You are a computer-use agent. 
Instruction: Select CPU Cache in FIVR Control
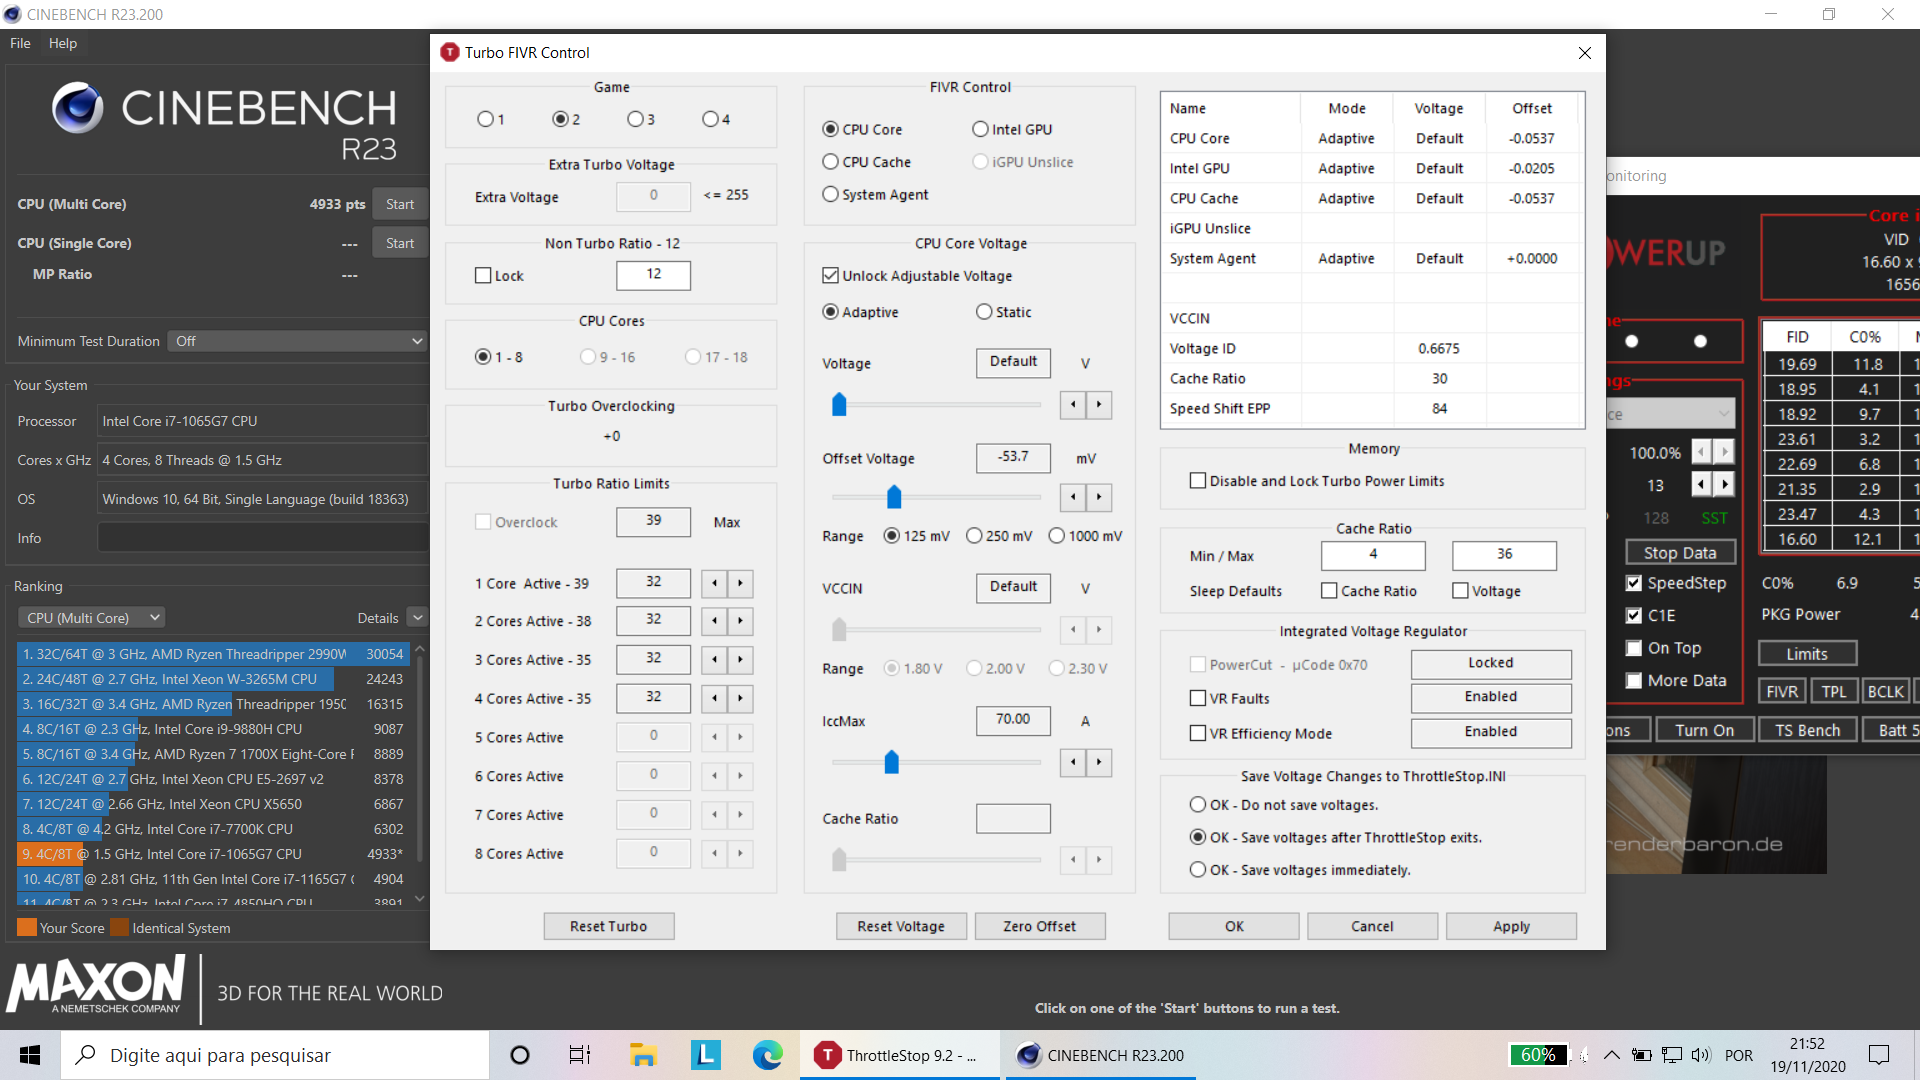[x=866, y=162]
